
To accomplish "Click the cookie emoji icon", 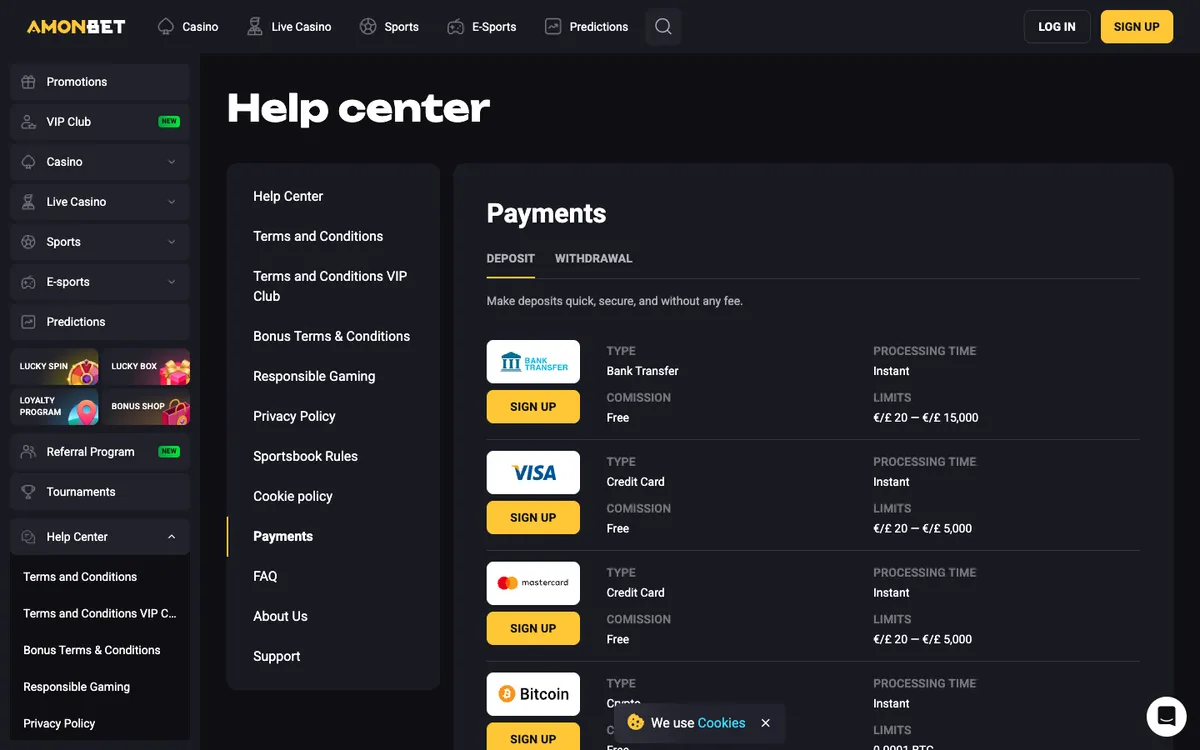I will pos(635,722).
